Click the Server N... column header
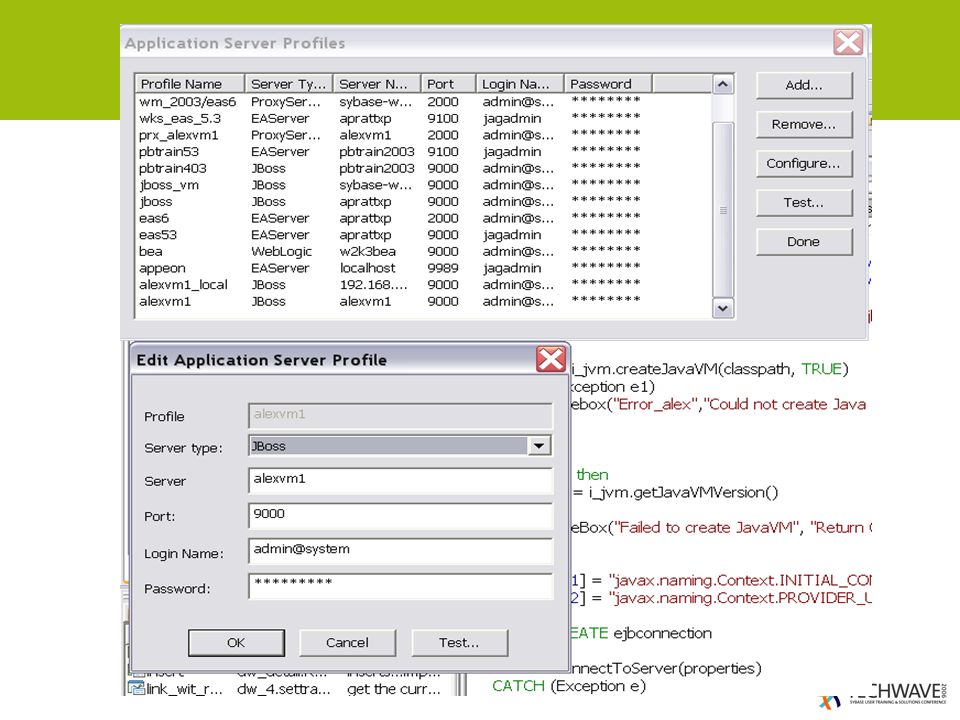The width and height of the screenshot is (960, 720). point(377,84)
